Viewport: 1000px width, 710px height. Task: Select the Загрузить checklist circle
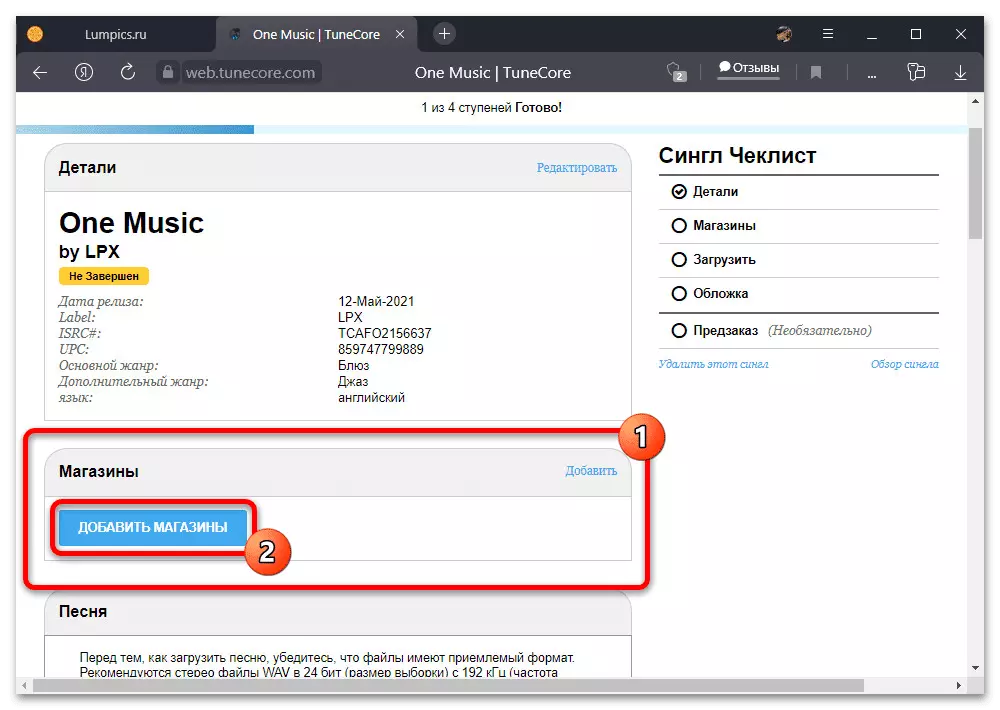click(x=679, y=260)
